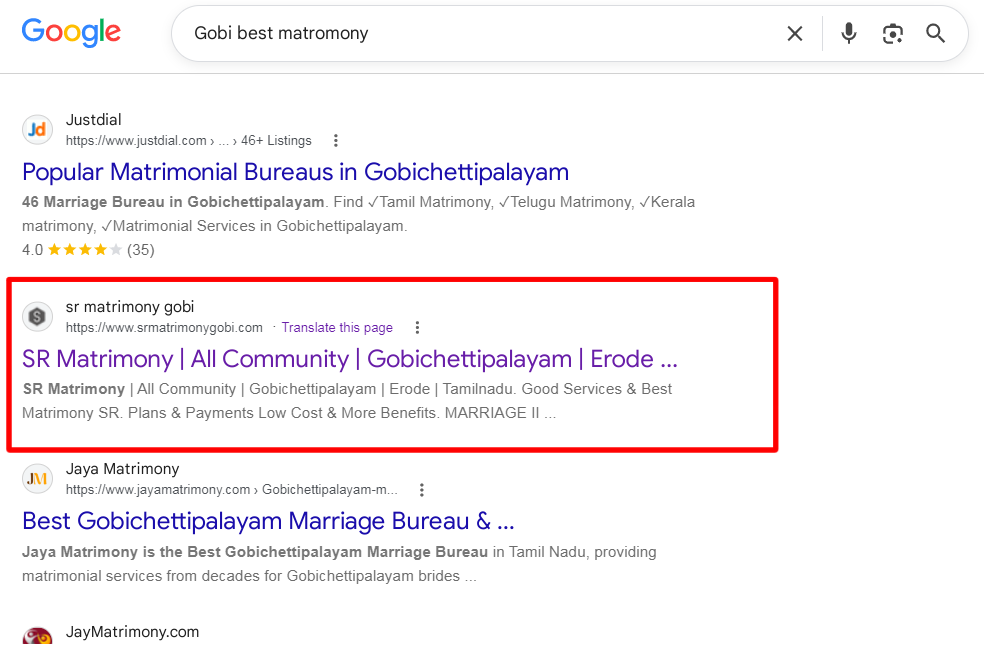Viewport: 984px width, 650px height.
Task: Open the three-dot menu for the srmatrimonygobi result
Action: click(x=417, y=328)
